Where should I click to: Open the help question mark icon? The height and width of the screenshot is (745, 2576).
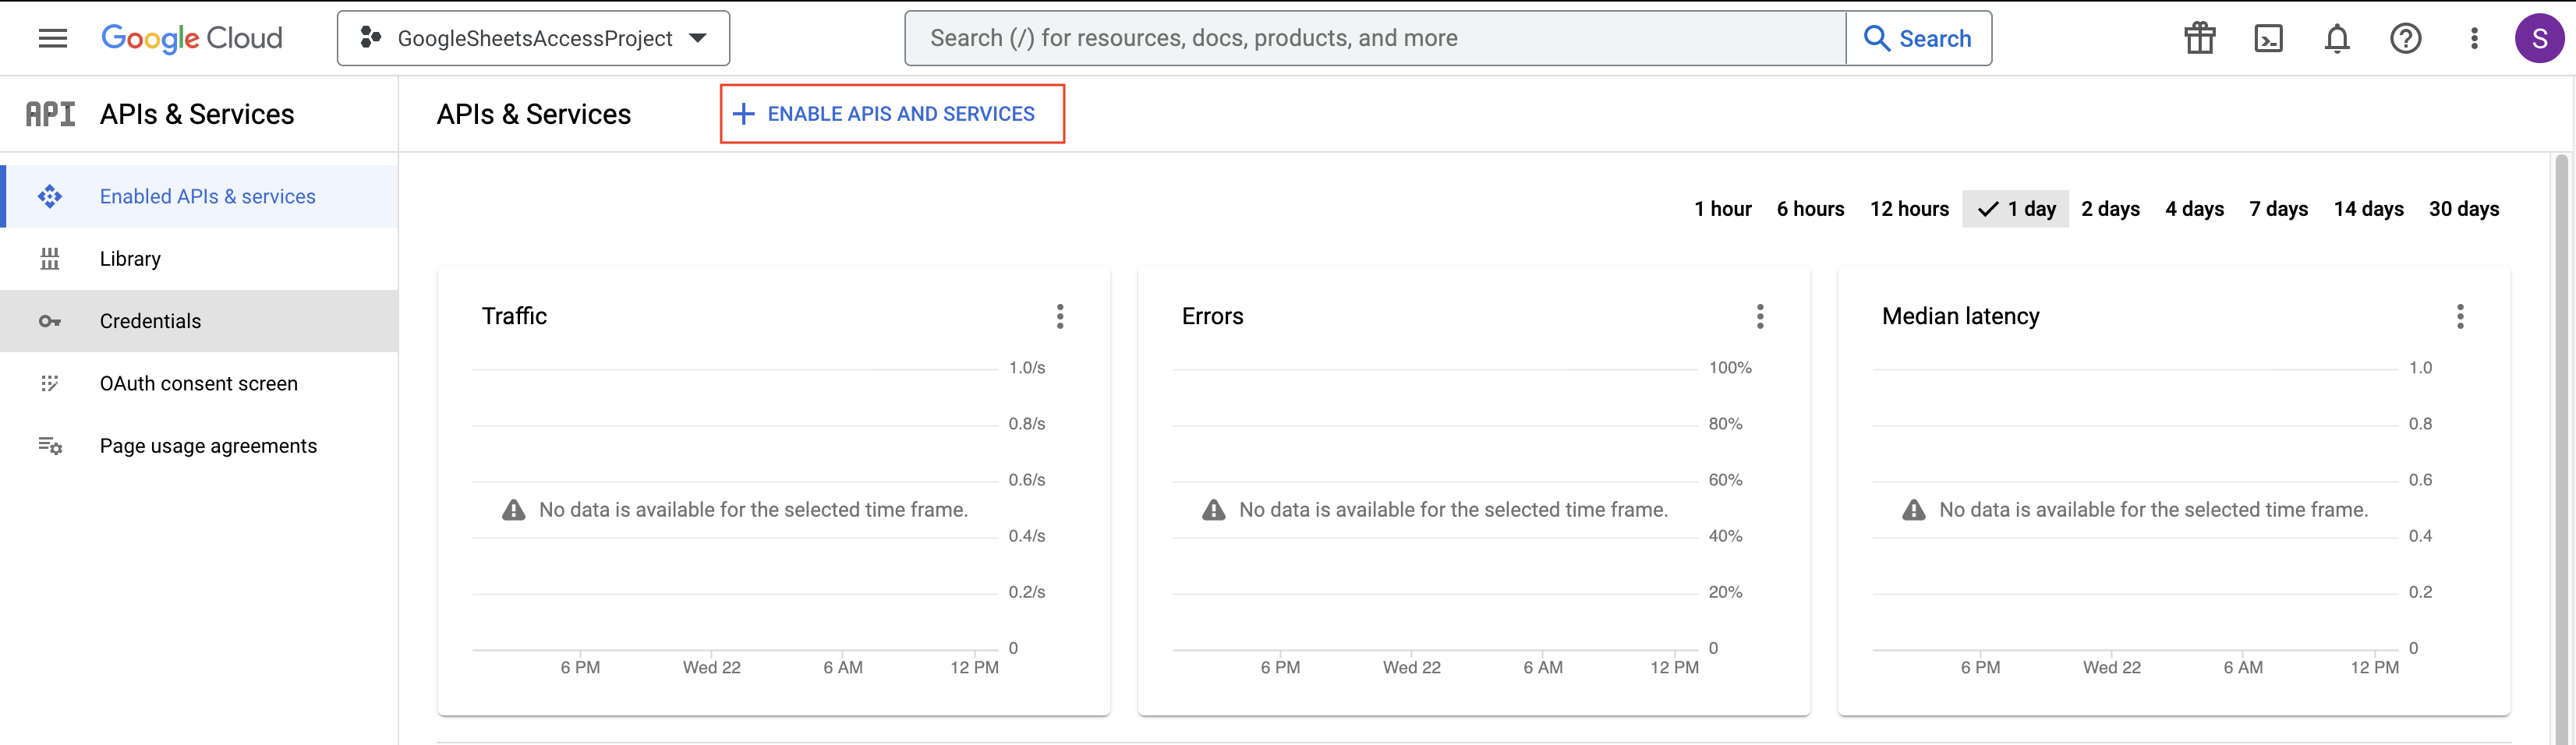coord(2405,38)
